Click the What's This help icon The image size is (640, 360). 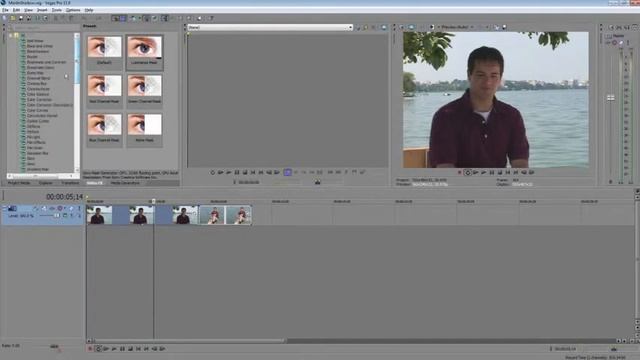[x=211, y=18]
